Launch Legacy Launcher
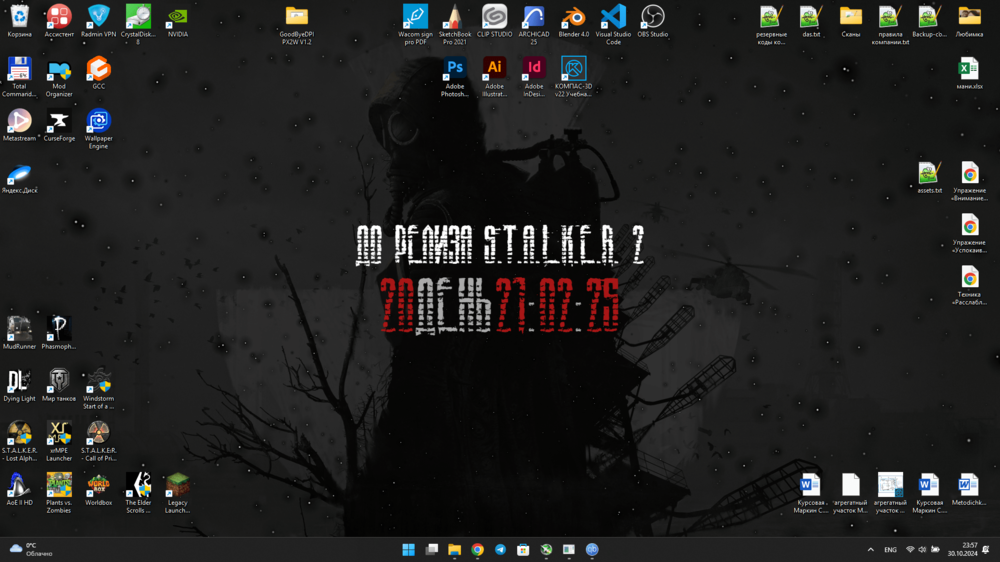 (x=177, y=493)
